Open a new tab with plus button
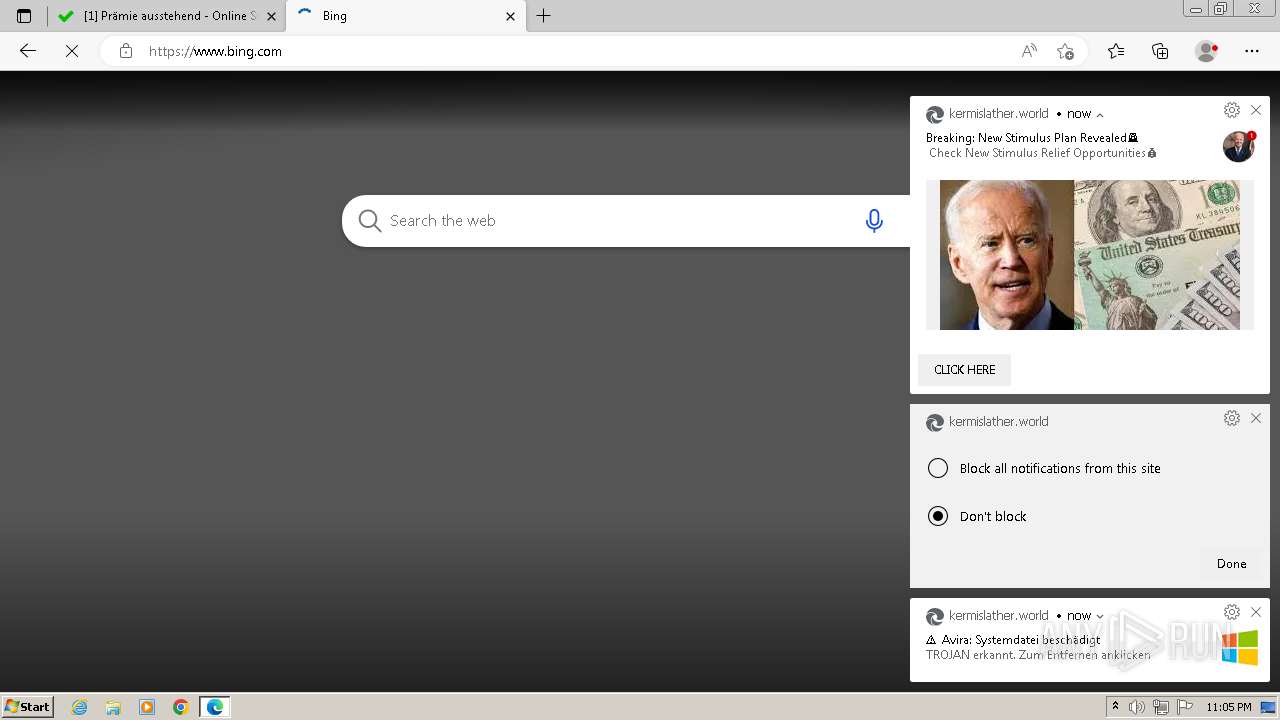The width and height of the screenshot is (1280, 720). pyautogui.click(x=543, y=16)
